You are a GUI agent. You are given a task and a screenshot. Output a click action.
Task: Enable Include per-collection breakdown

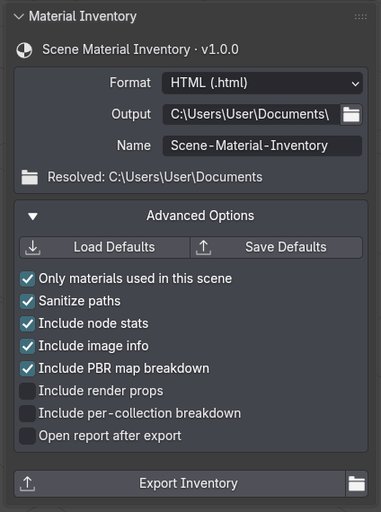27,414
